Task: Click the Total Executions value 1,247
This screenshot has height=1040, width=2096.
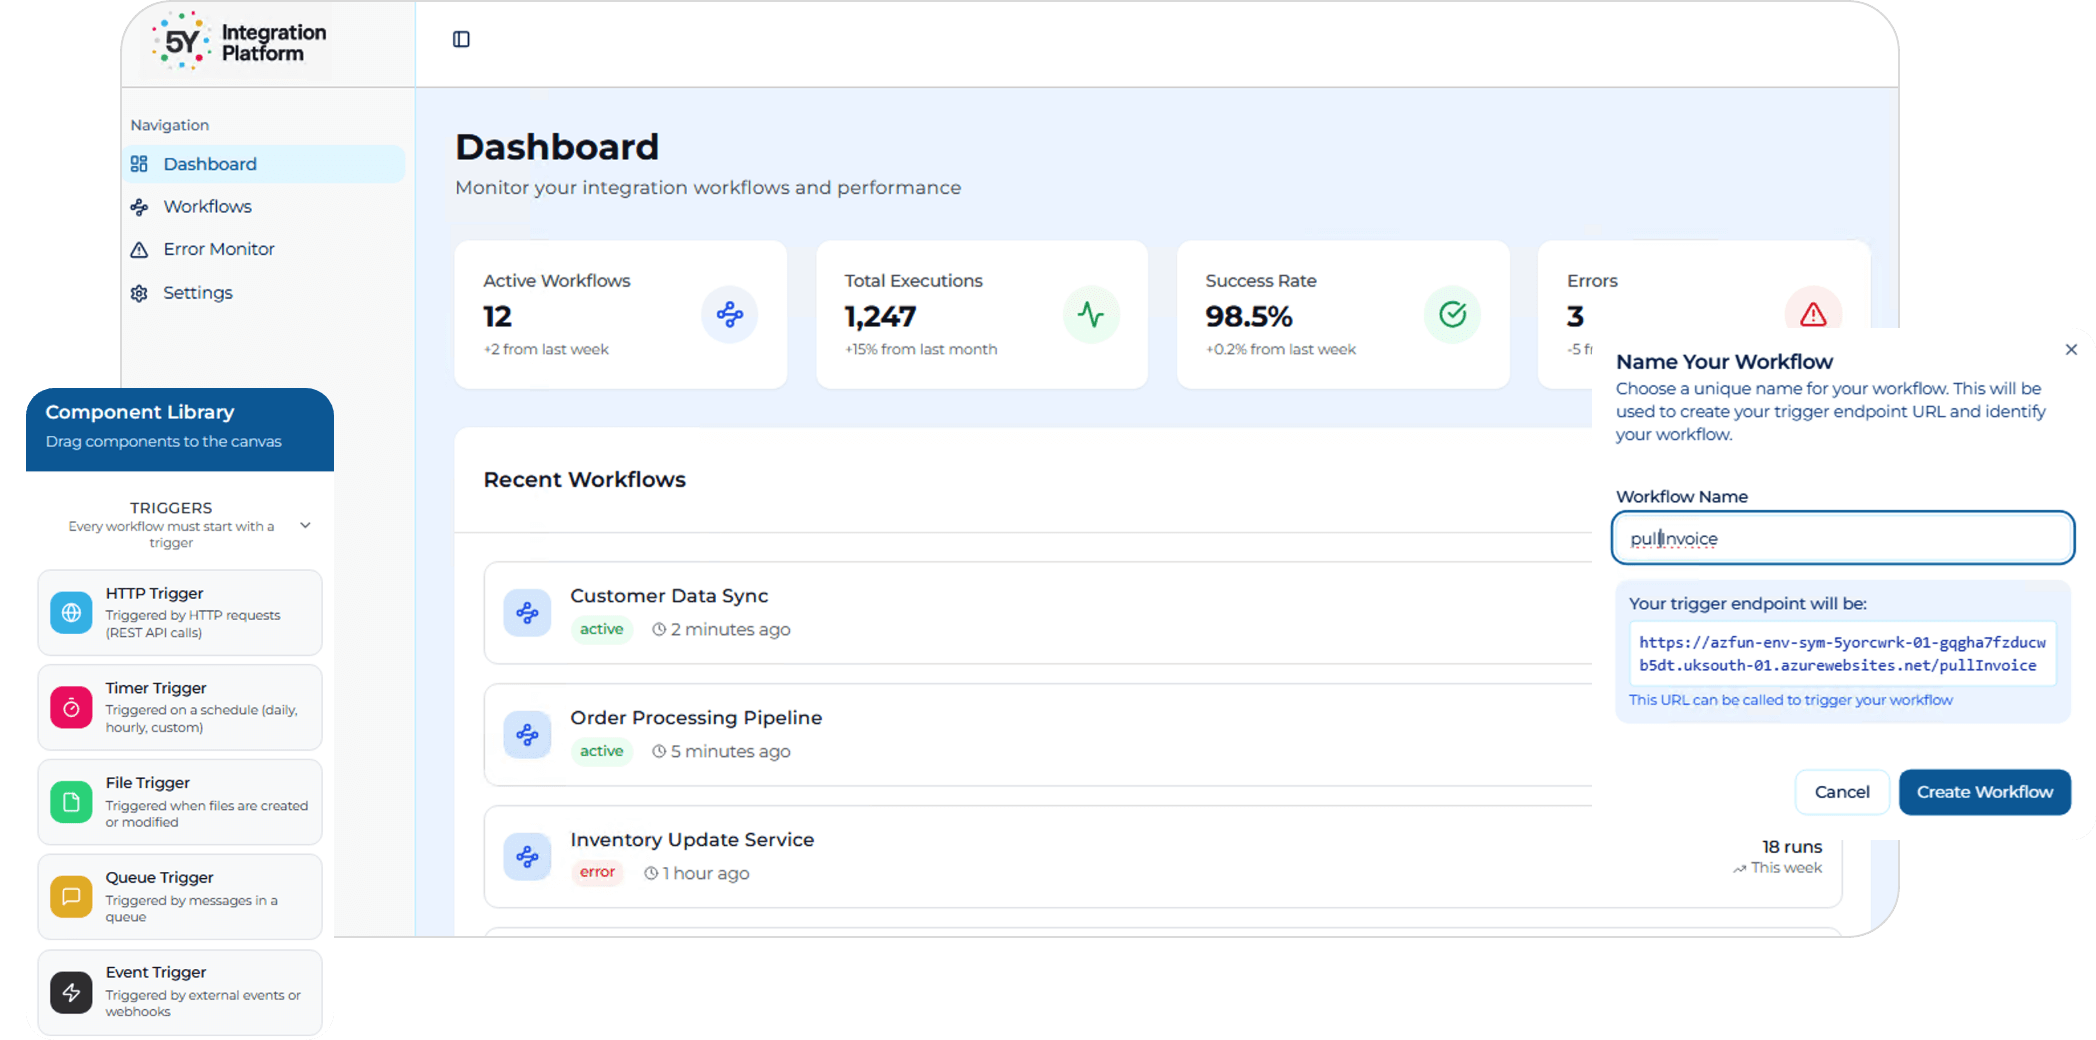Action: click(x=880, y=317)
